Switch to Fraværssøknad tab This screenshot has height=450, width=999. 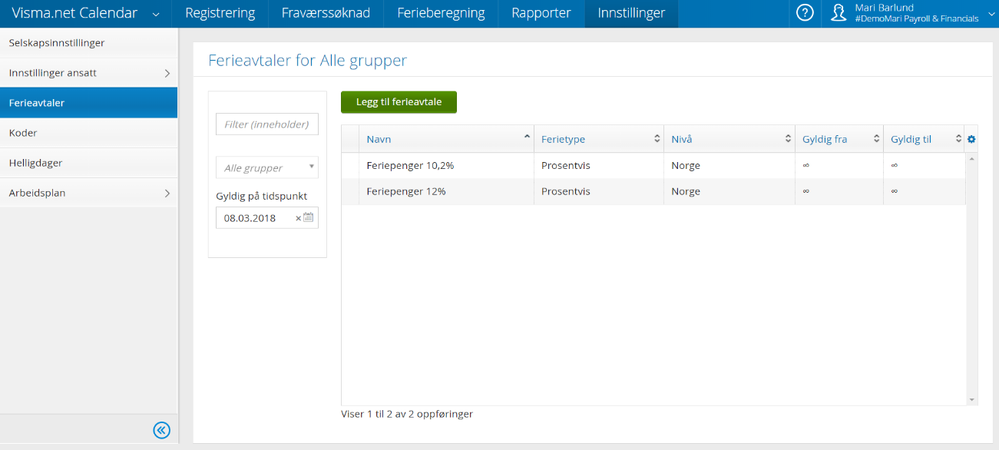point(326,13)
